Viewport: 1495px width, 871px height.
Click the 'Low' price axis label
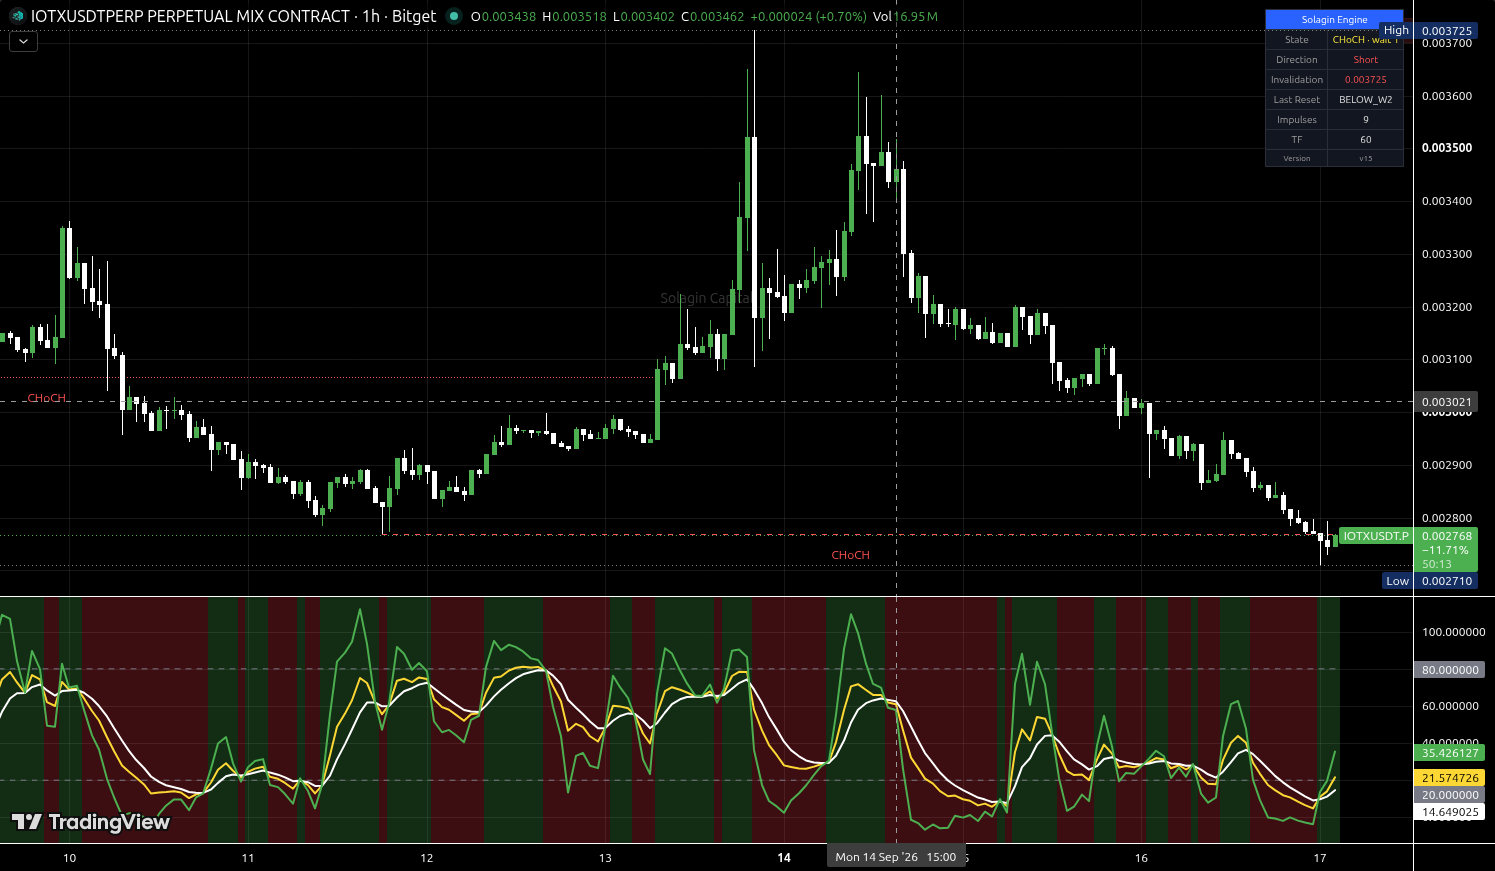point(1397,581)
